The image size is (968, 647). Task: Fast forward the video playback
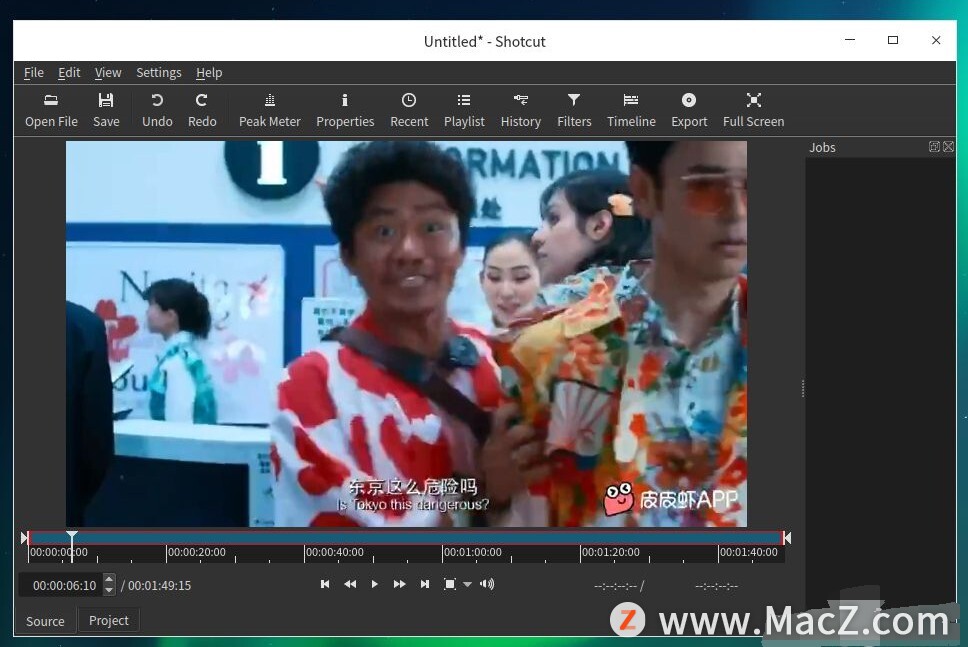[399, 584]
